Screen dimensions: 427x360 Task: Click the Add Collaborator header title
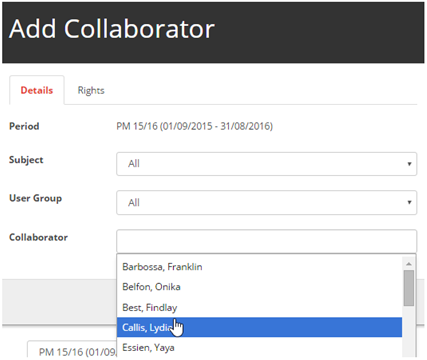pyautogui.click(x=112, y=29)
